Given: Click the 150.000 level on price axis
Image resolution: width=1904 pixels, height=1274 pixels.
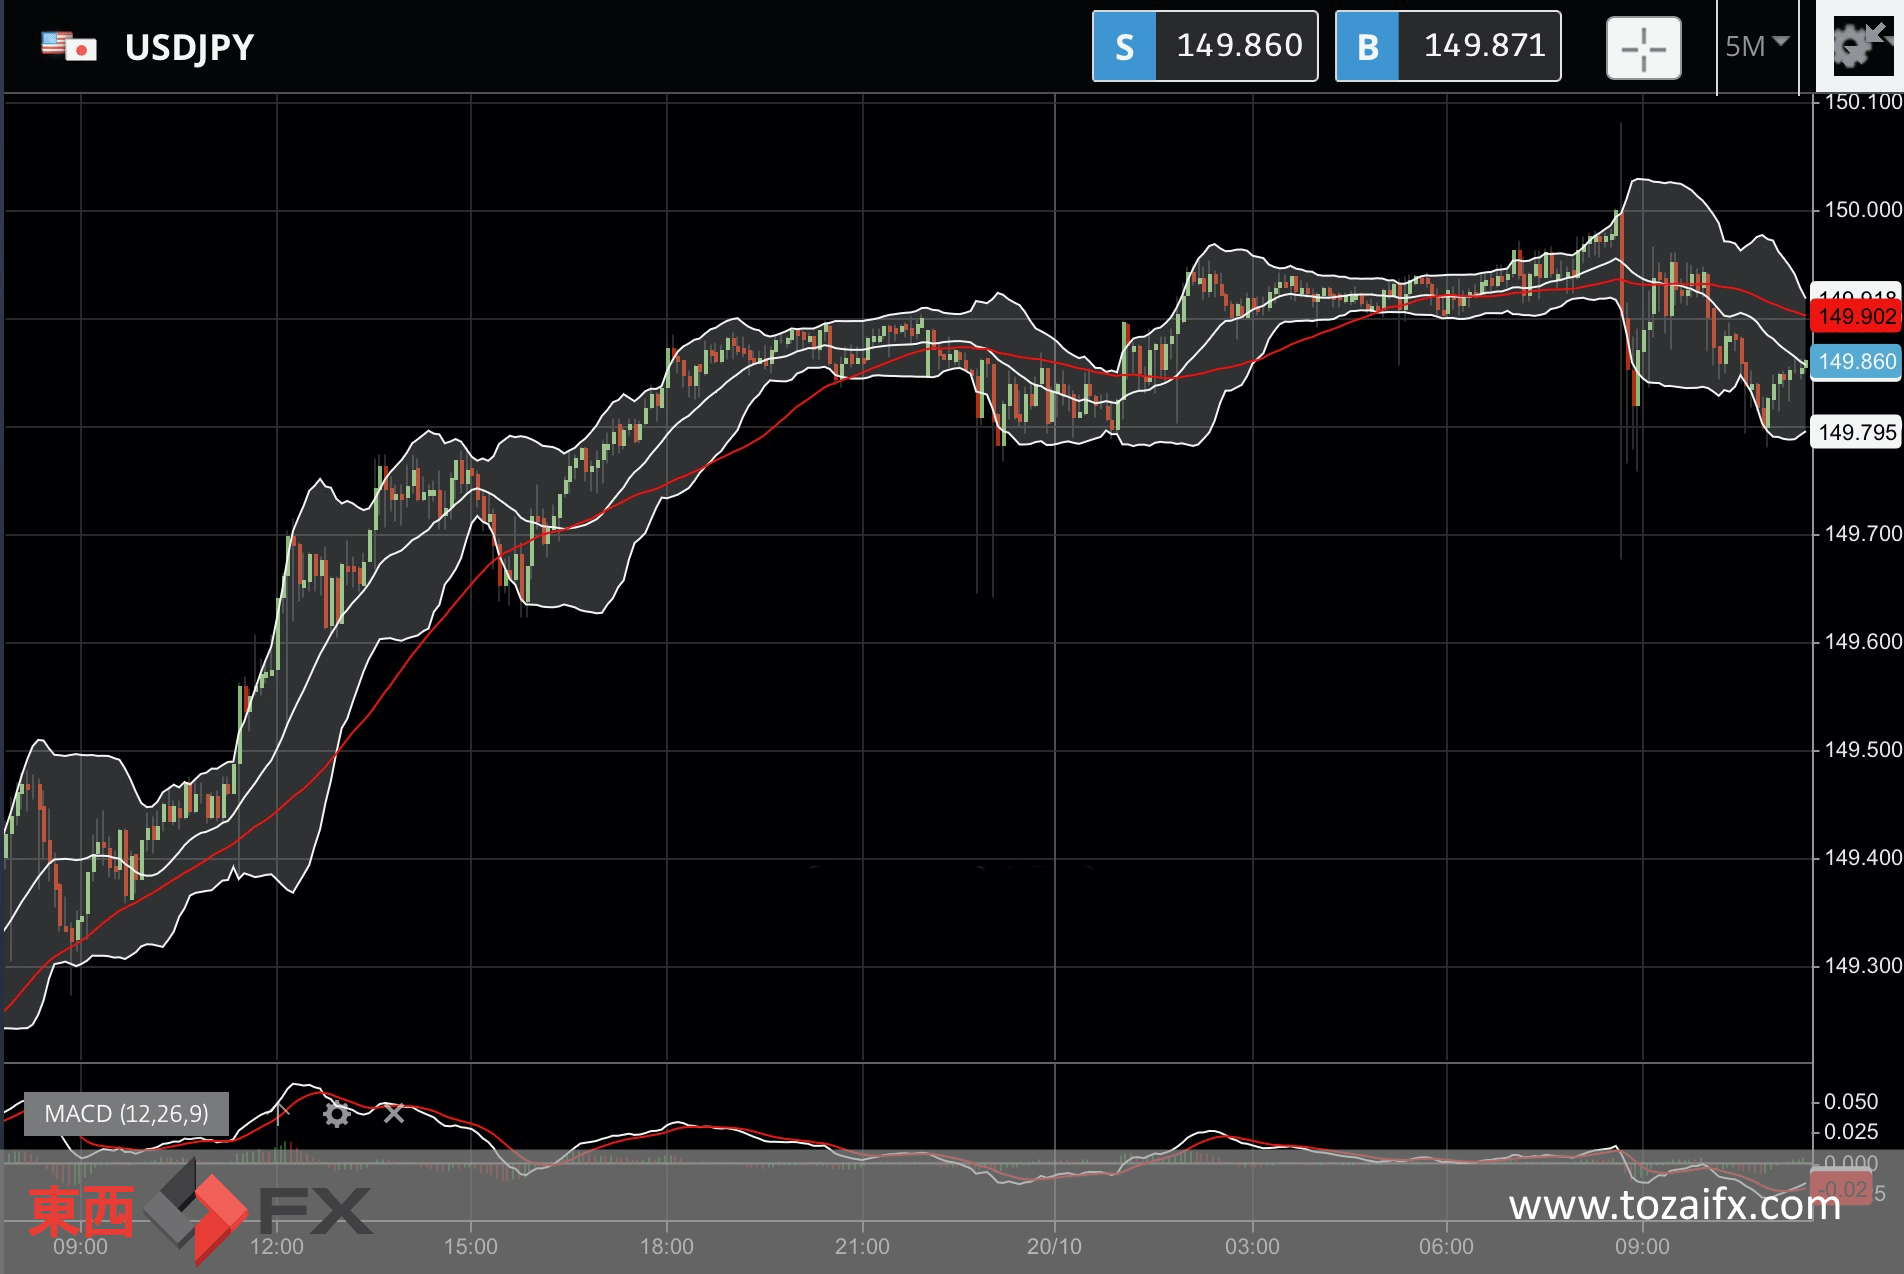Looking at the screenshot, I should (x=1862, y=210).
